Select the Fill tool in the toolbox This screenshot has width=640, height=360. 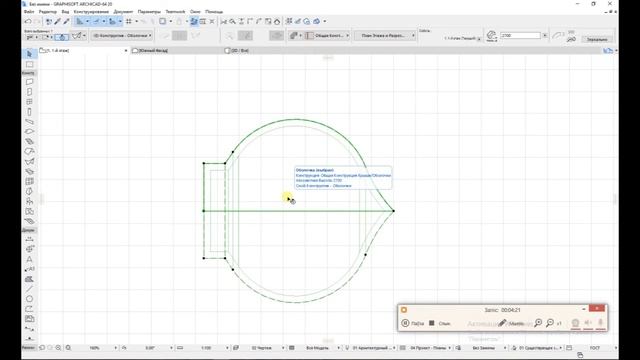coord(29,279)
